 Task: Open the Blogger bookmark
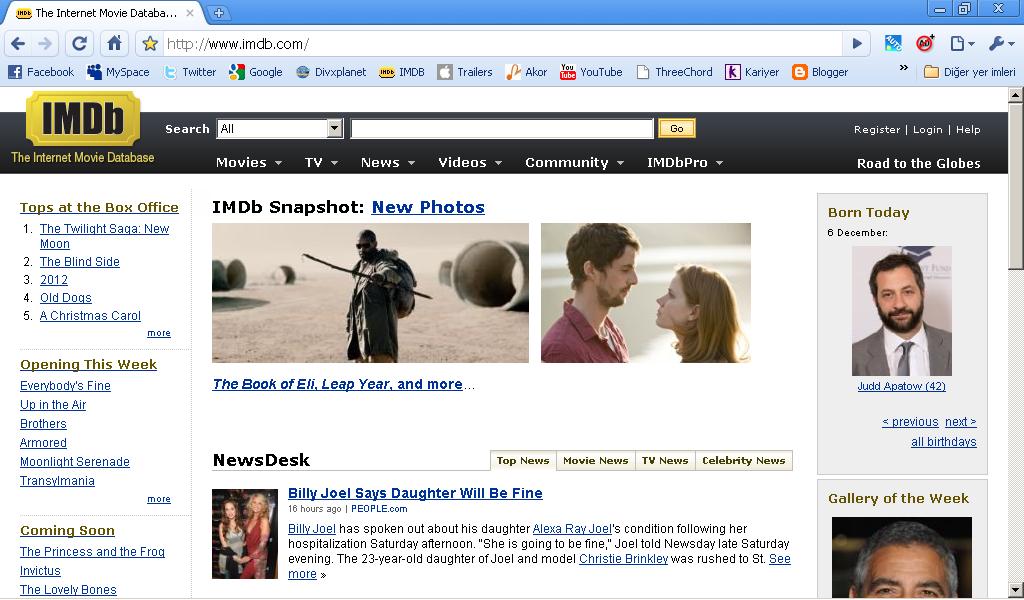820,72
